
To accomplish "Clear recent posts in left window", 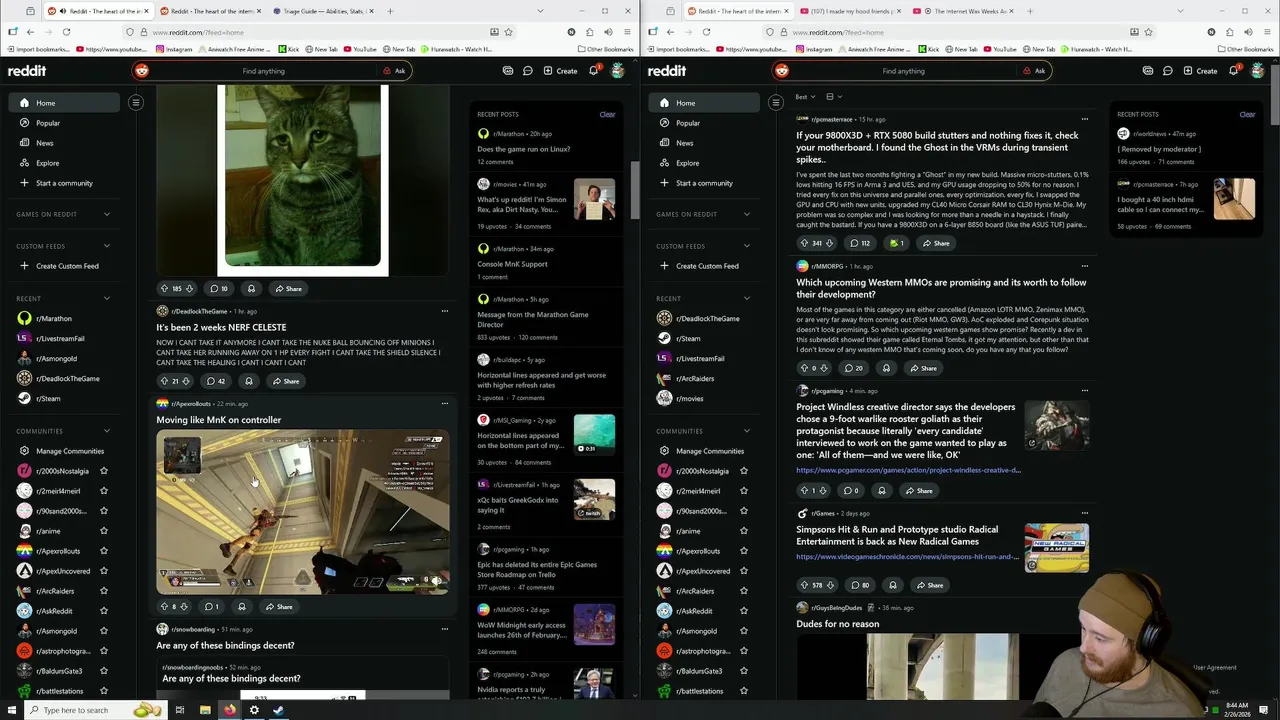I will pos(607,114).
